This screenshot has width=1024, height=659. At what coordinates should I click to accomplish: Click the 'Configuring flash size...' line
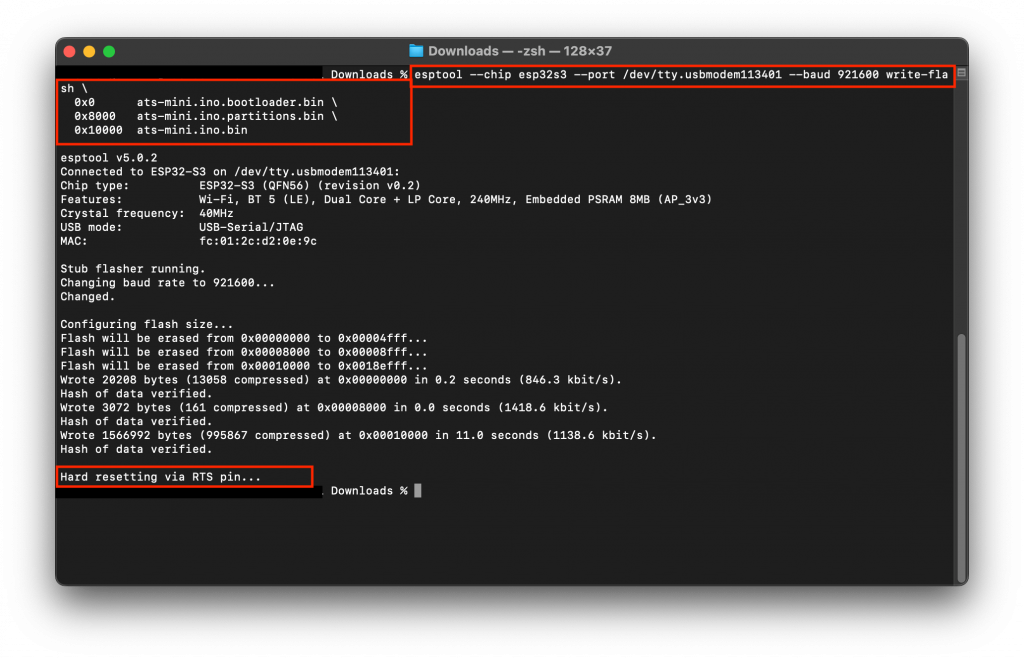pos(146,324)
